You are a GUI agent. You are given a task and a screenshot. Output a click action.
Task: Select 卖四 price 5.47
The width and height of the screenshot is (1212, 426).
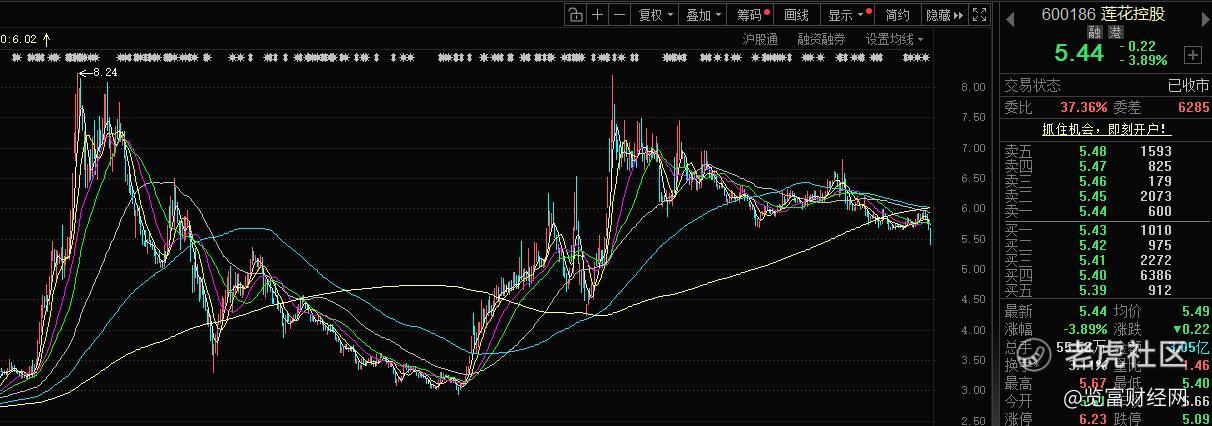[1092, 166]
